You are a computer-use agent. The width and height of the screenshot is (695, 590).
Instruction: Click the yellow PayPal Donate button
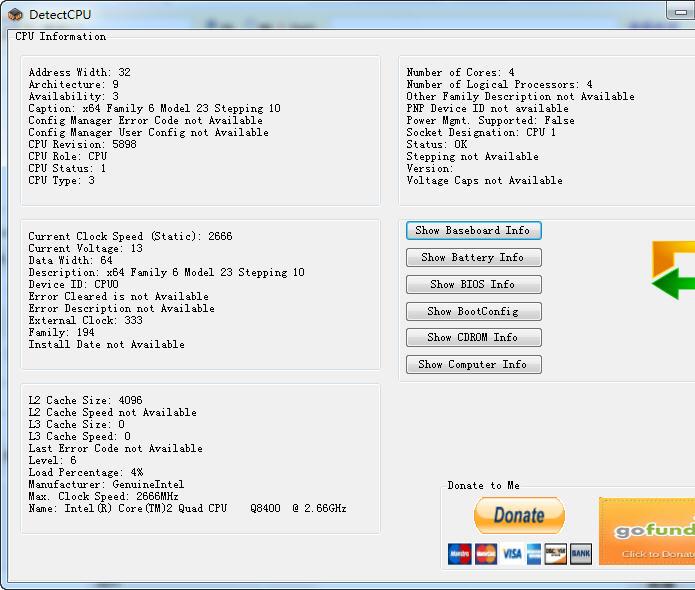(x=519, y=516)
